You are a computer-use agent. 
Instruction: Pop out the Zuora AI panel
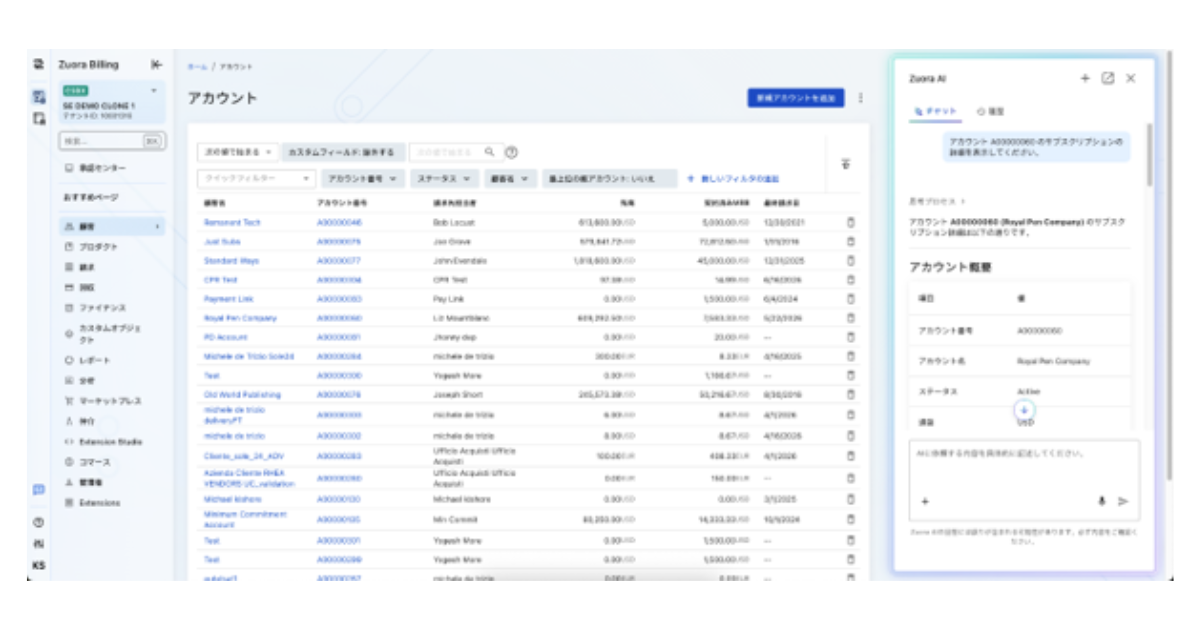pyautogui.click(x=1108, y=78)
